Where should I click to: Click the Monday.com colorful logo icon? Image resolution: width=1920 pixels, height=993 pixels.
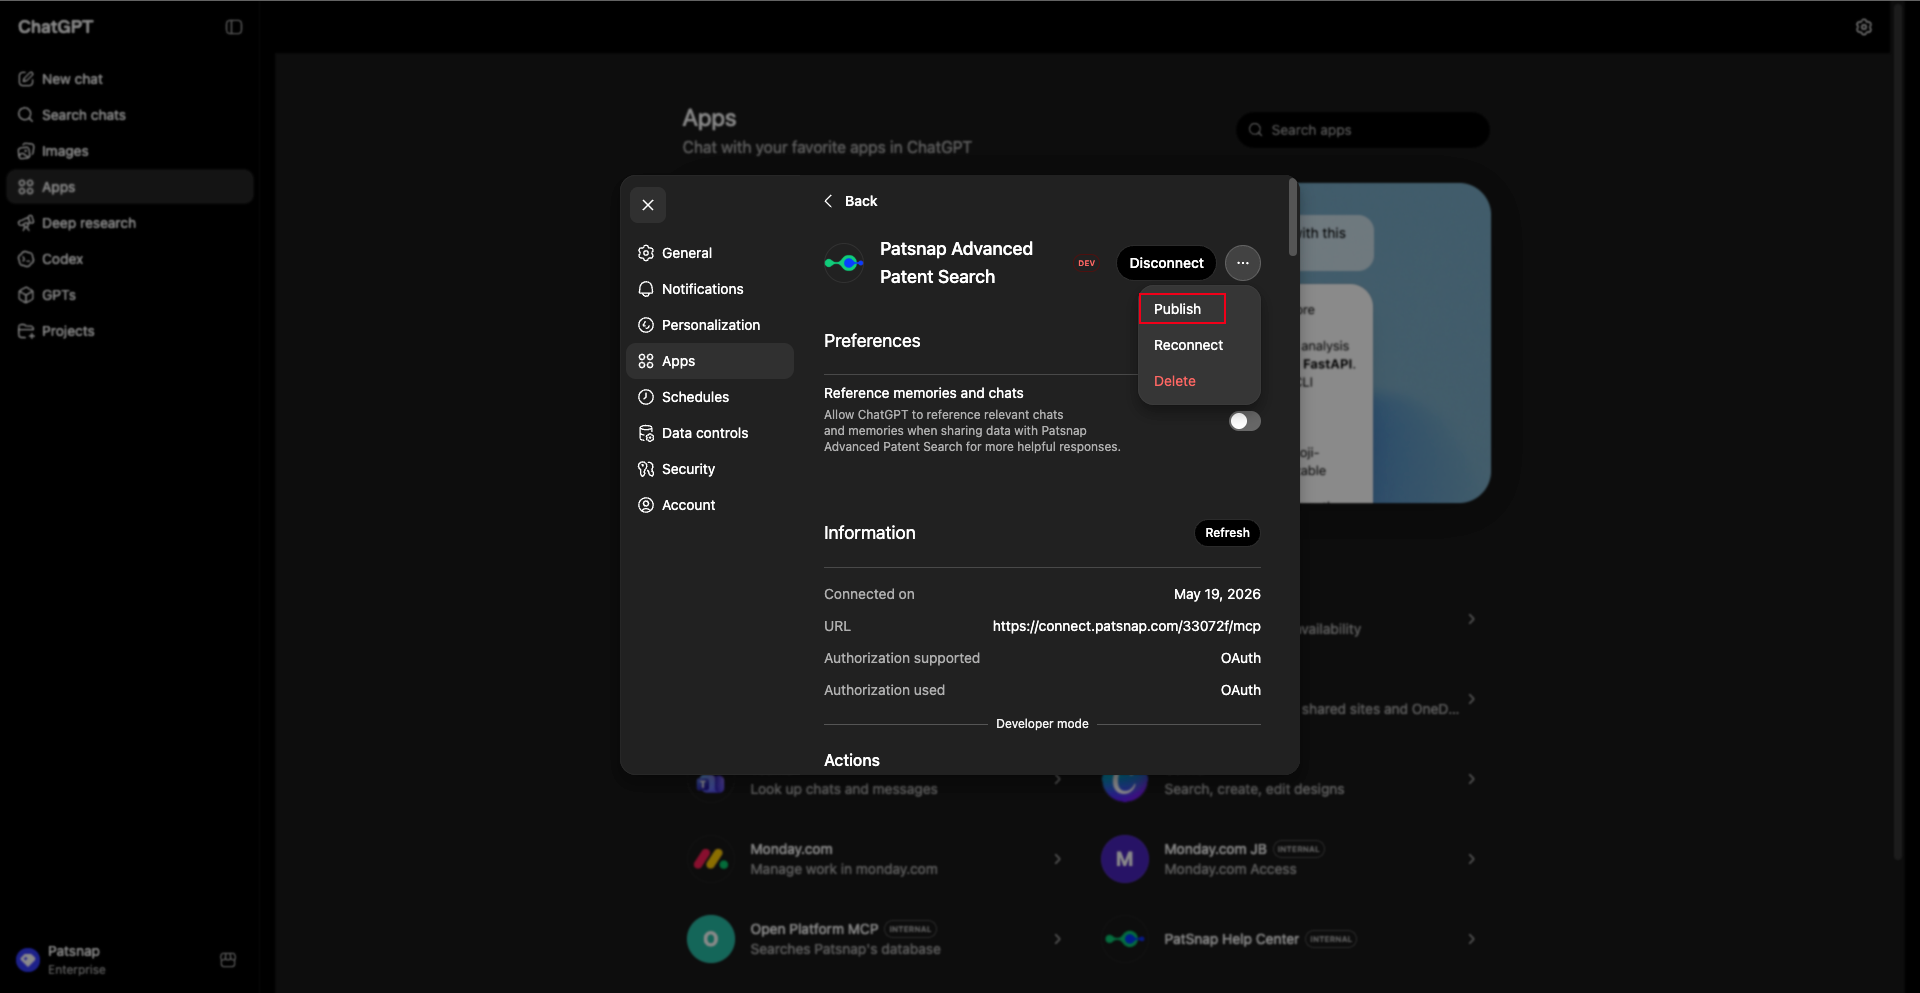(711, 859)
